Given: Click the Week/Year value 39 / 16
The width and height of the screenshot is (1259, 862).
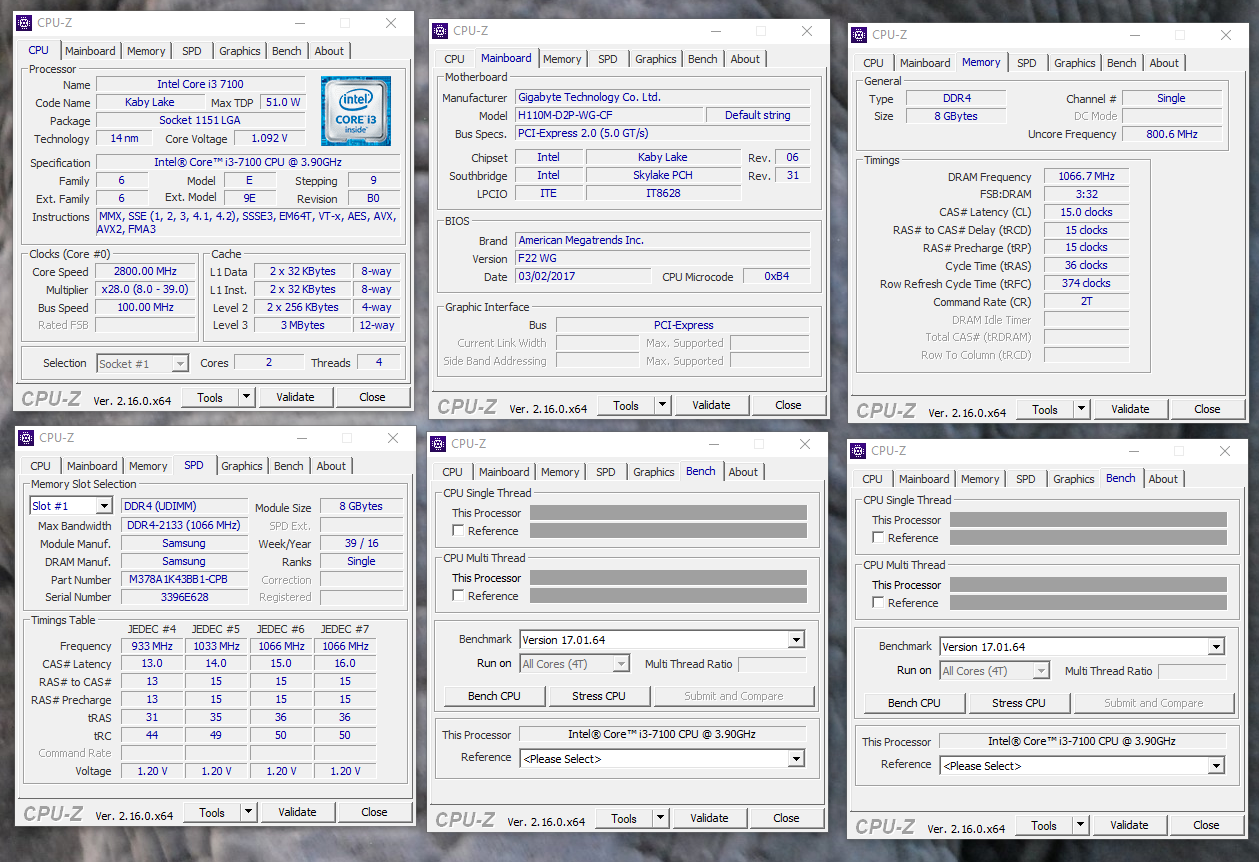Looking at the screenshot, I should click(x=361, y=544).
